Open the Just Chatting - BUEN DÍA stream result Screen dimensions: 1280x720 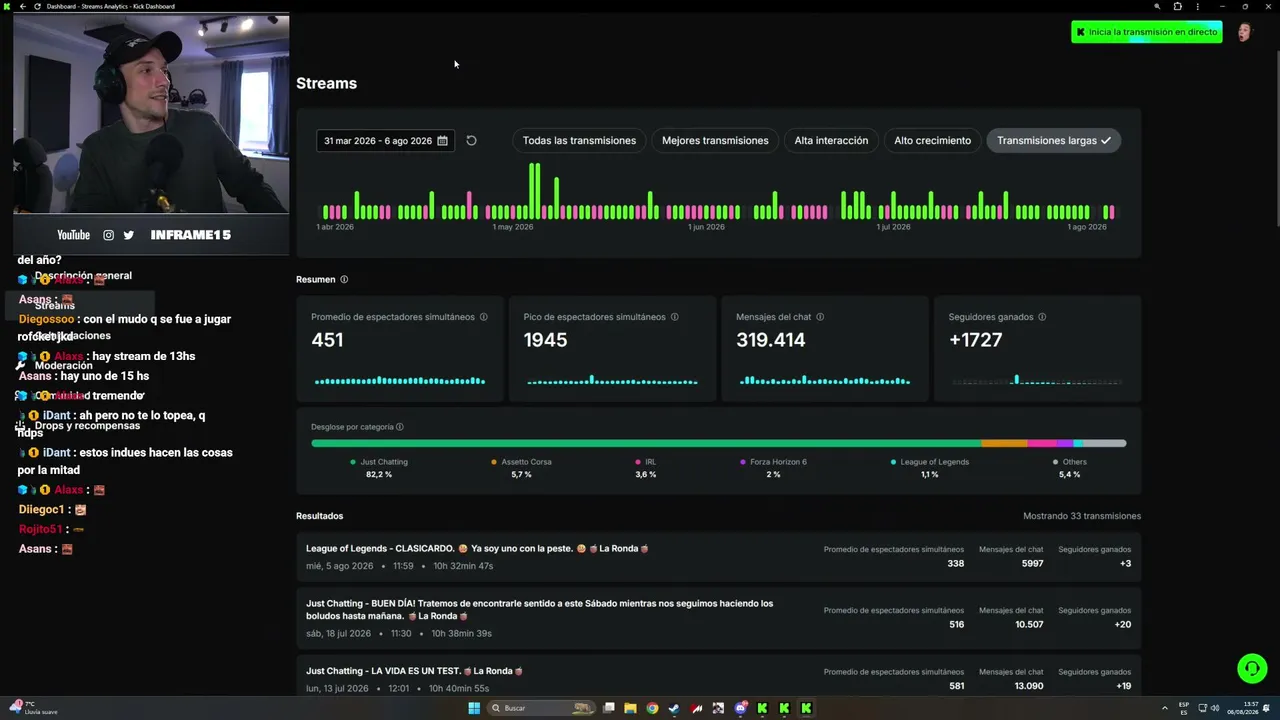click(x=718, y=618)
